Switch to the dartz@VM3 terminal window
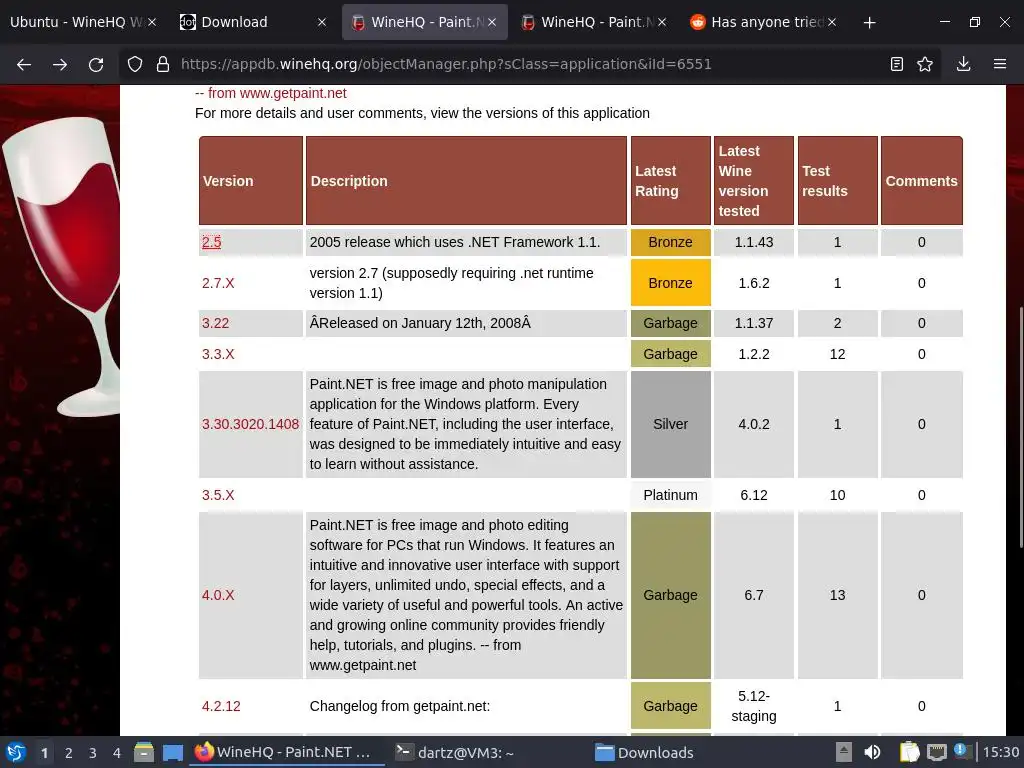 coord(456,752)
